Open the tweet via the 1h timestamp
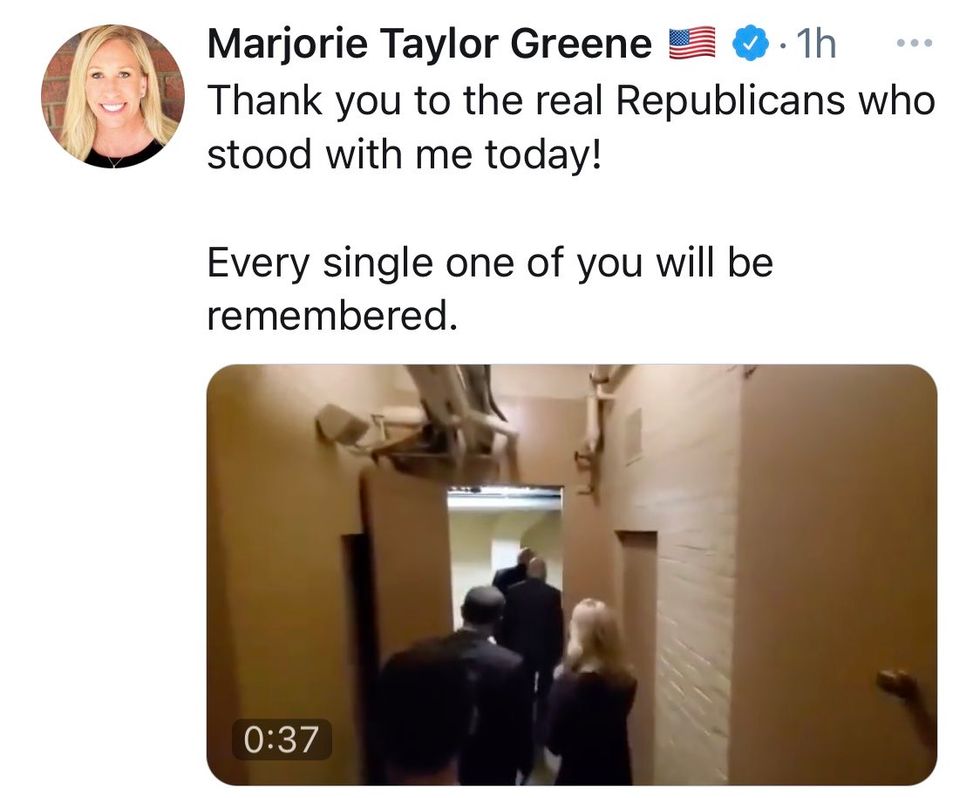980x798 pixels. [817, 44]
